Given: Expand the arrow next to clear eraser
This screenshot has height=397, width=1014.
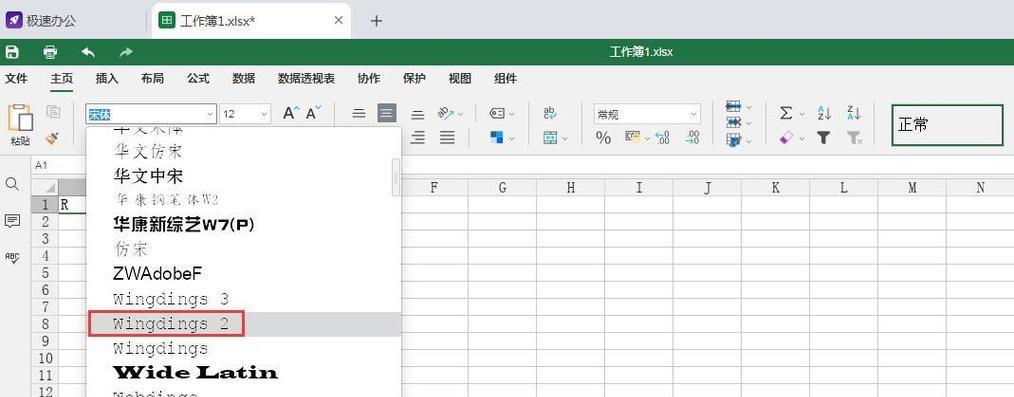Looking at the screenshot, I should tap(801, 138).
